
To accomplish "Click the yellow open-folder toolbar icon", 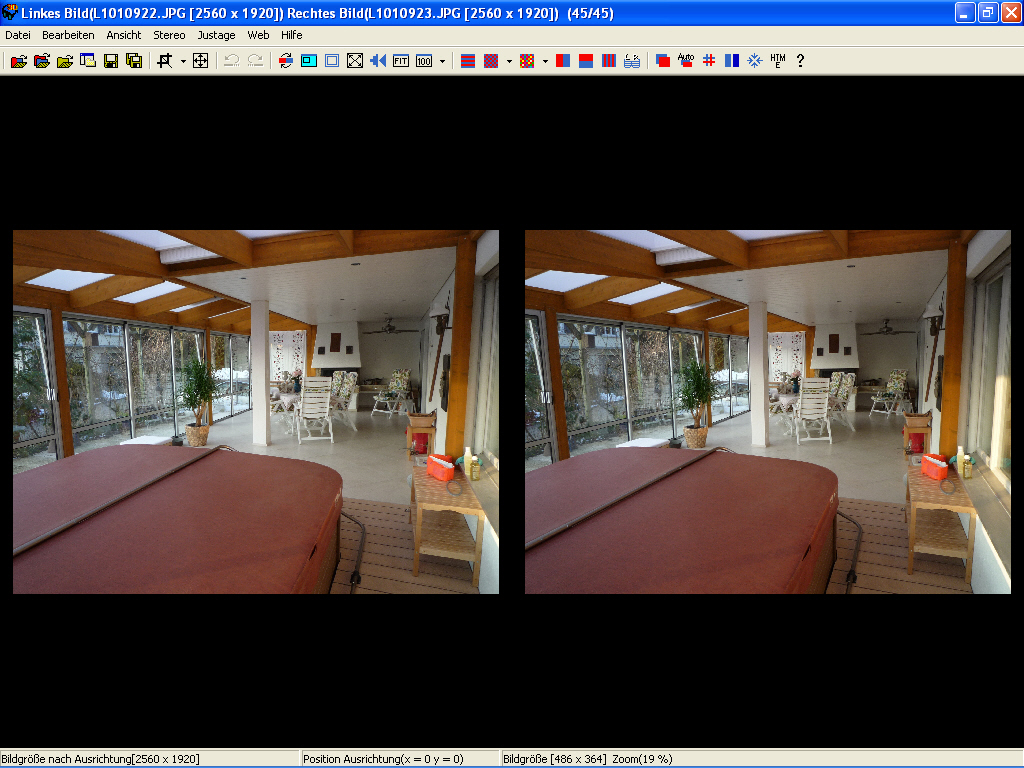I will coord(65,61).
